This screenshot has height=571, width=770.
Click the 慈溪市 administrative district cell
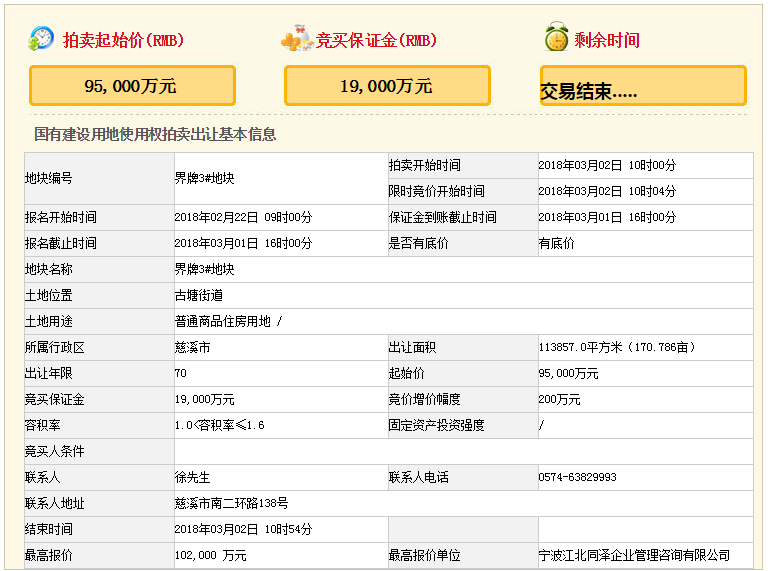click(x=192, y=348)
